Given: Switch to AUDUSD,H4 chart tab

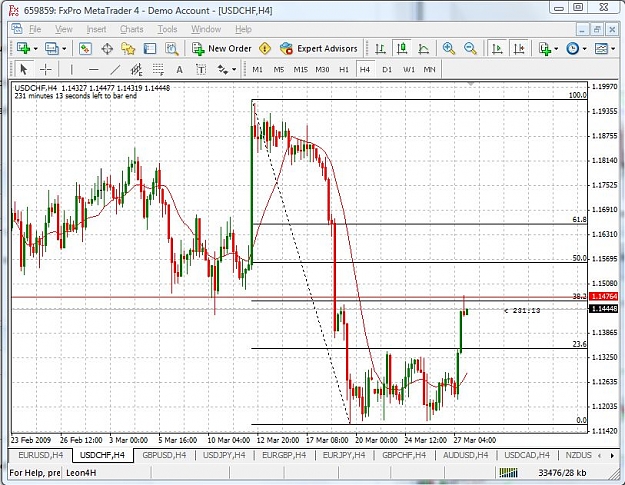Looking at the screenshot, I should point(465,455).
